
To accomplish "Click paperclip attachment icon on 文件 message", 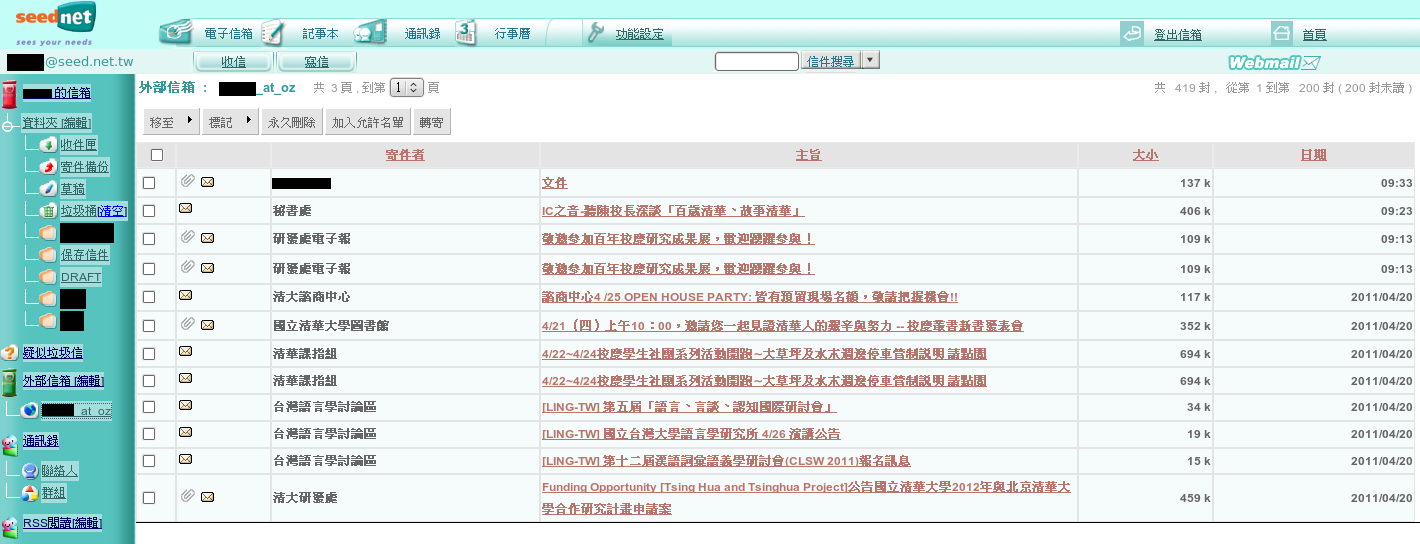I will pyautogui.click(x=187, y=181).
